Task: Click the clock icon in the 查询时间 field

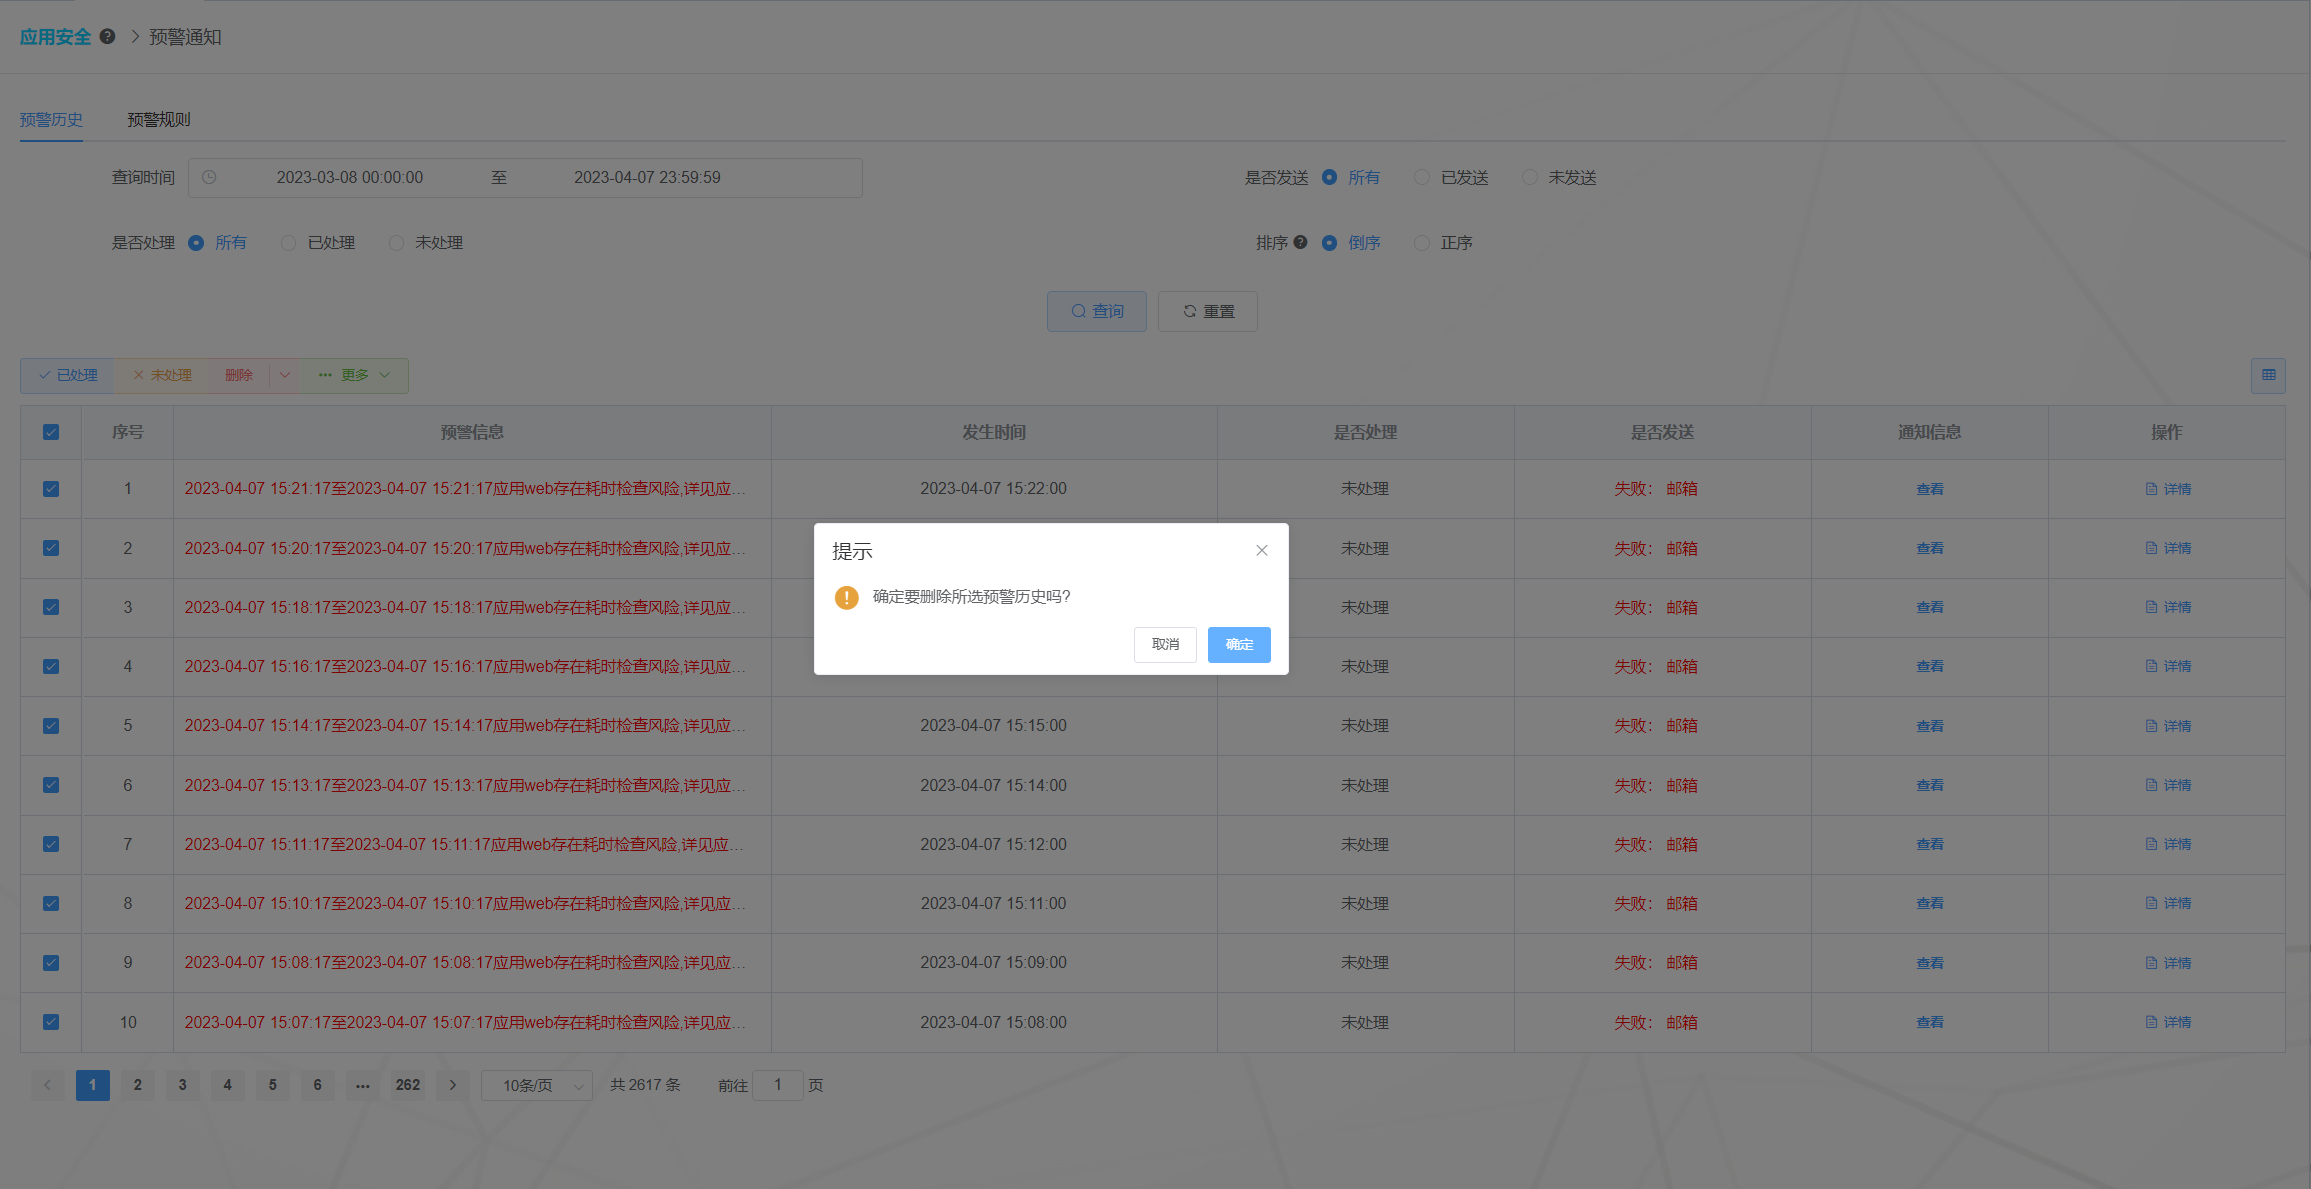Action: pos(209,177)
